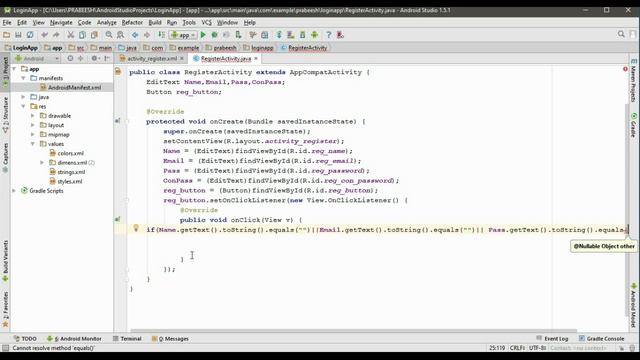640x360 pixels.
Task: Open the Build Variants side panel
Action: pos(6,261)
